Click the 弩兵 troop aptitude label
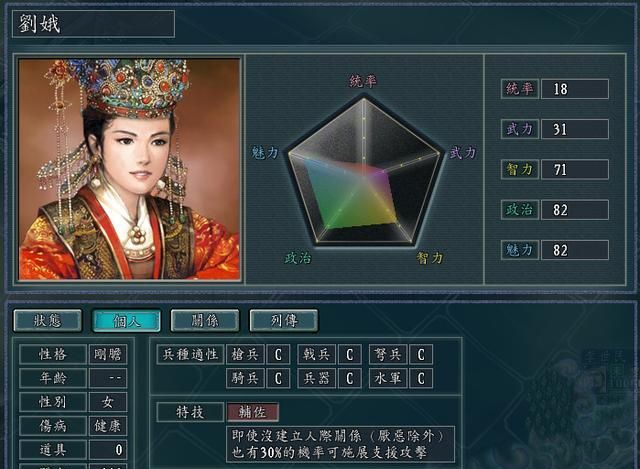The height and width of the screenshot is (469, 640). pos(388,354)
